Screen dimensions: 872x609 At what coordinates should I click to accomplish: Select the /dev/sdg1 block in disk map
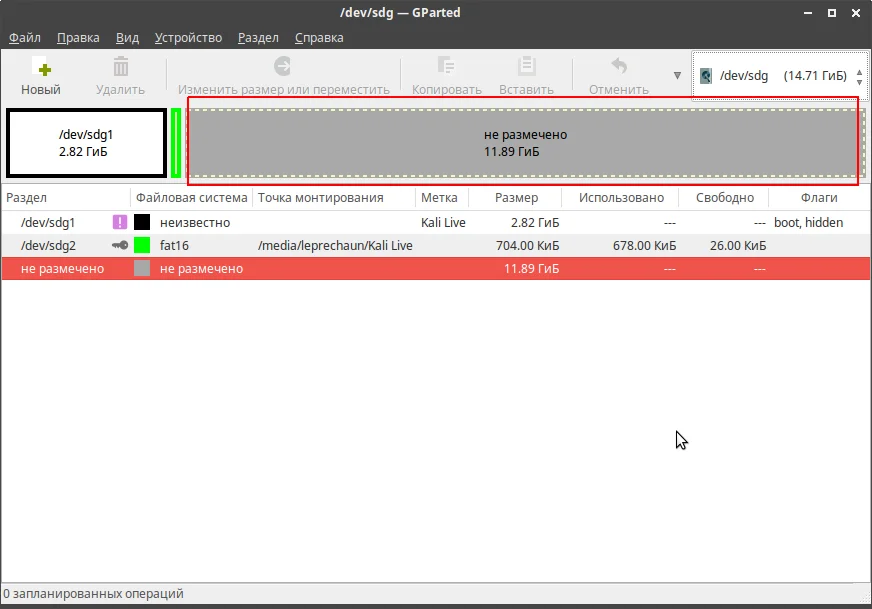[86, 143]
